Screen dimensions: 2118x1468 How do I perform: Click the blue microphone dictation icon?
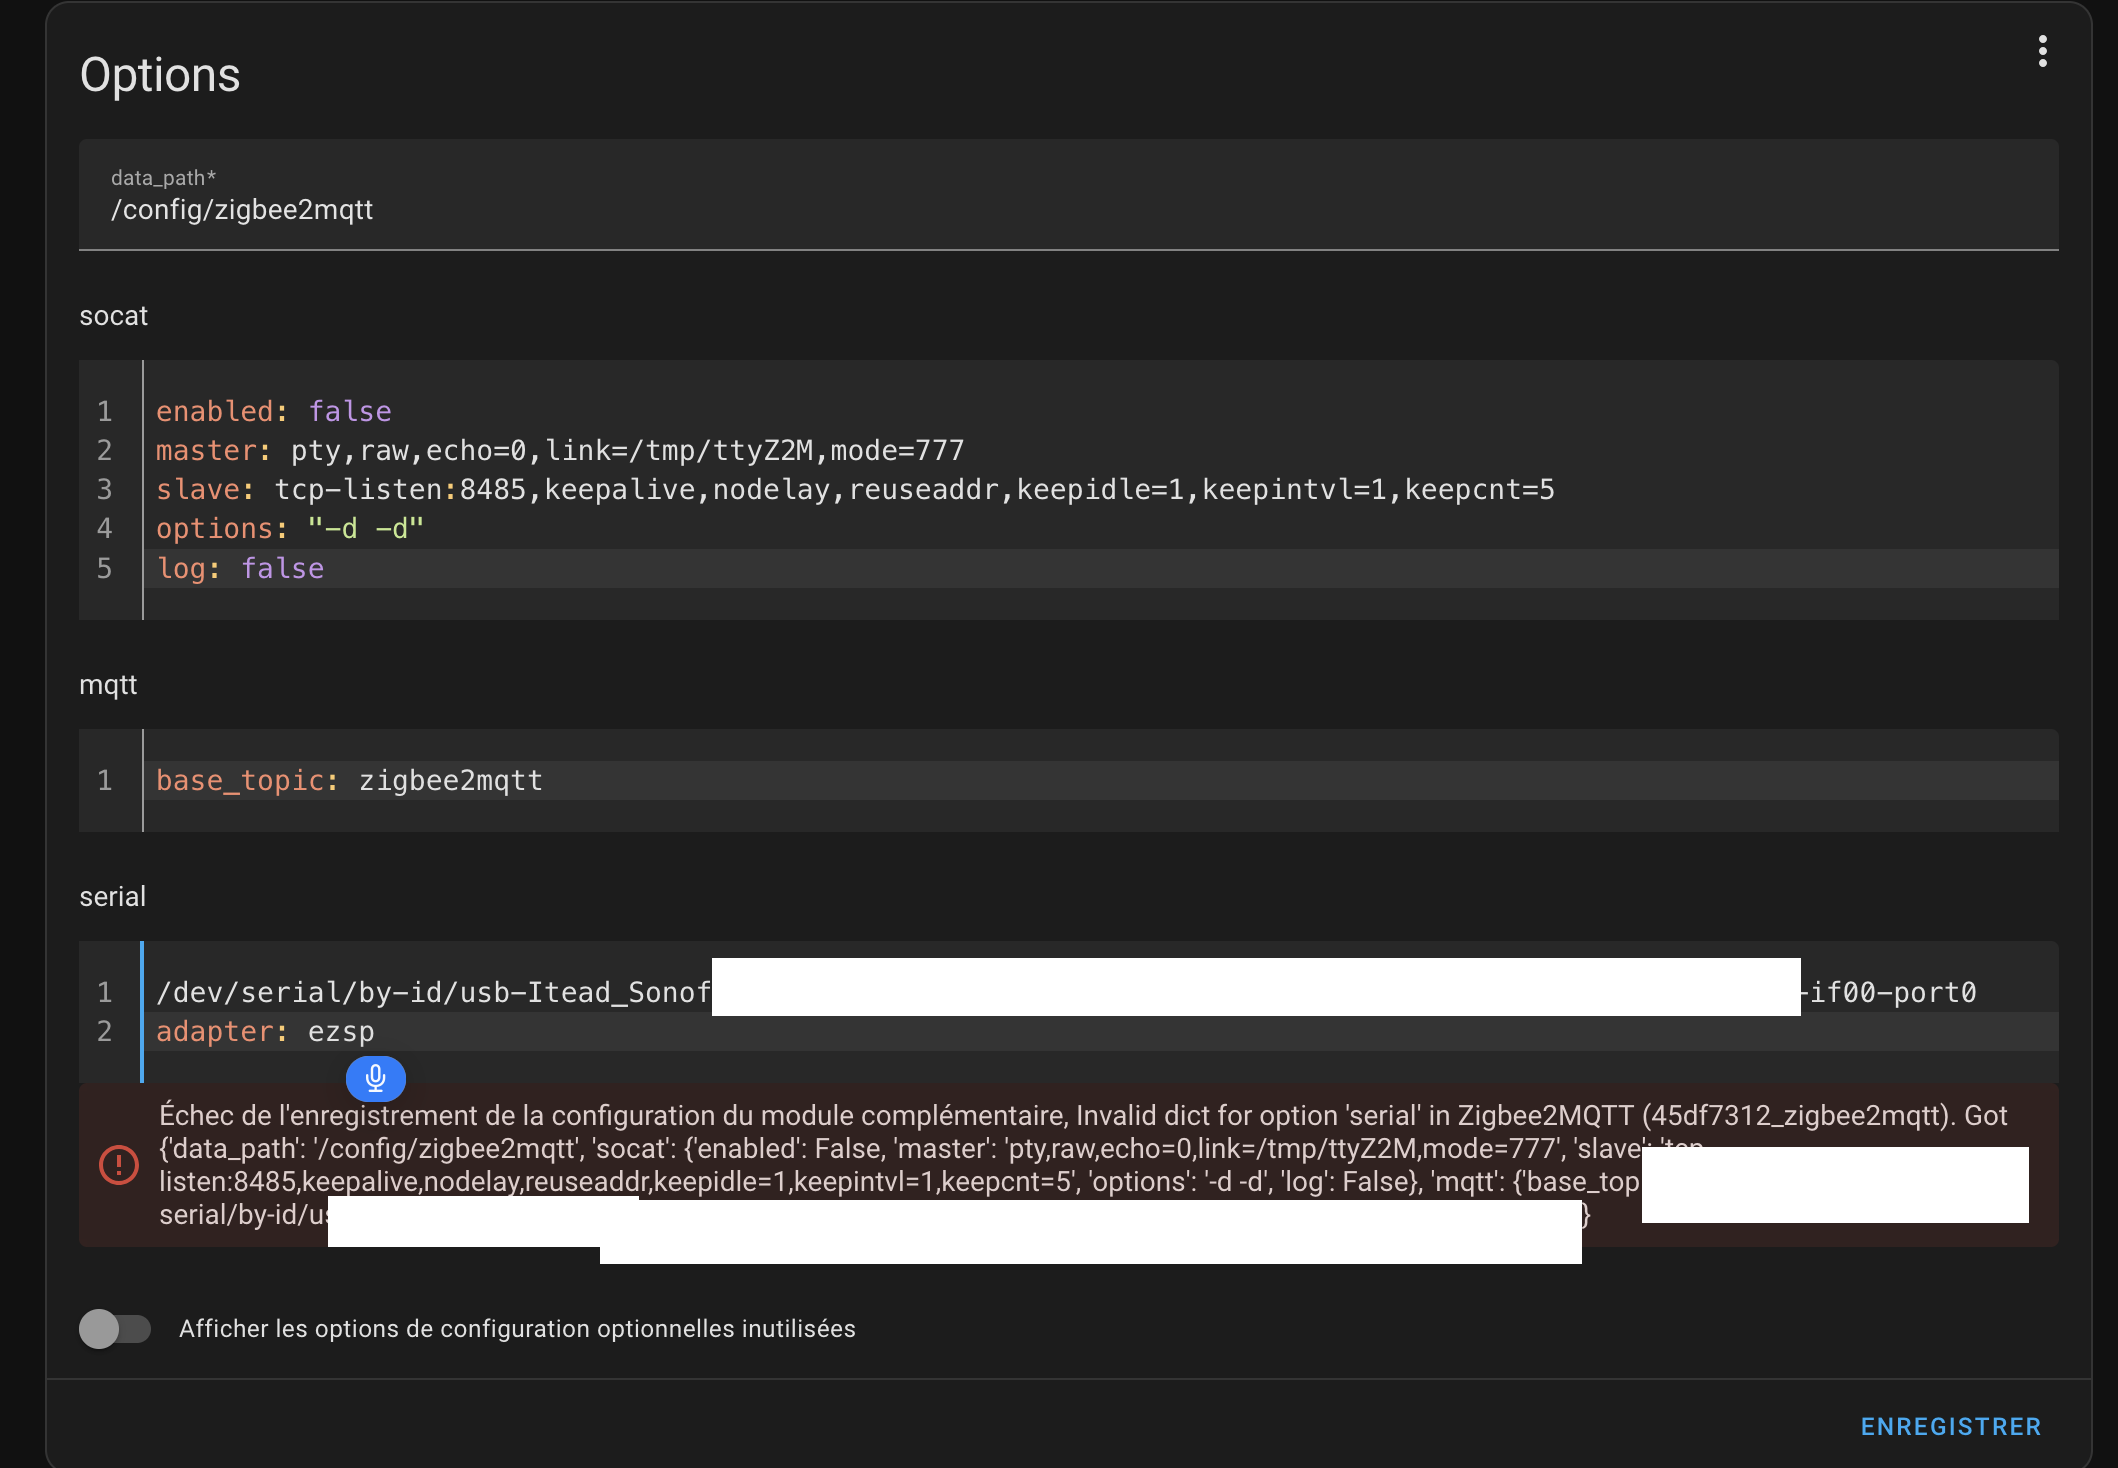[376, 1078]
